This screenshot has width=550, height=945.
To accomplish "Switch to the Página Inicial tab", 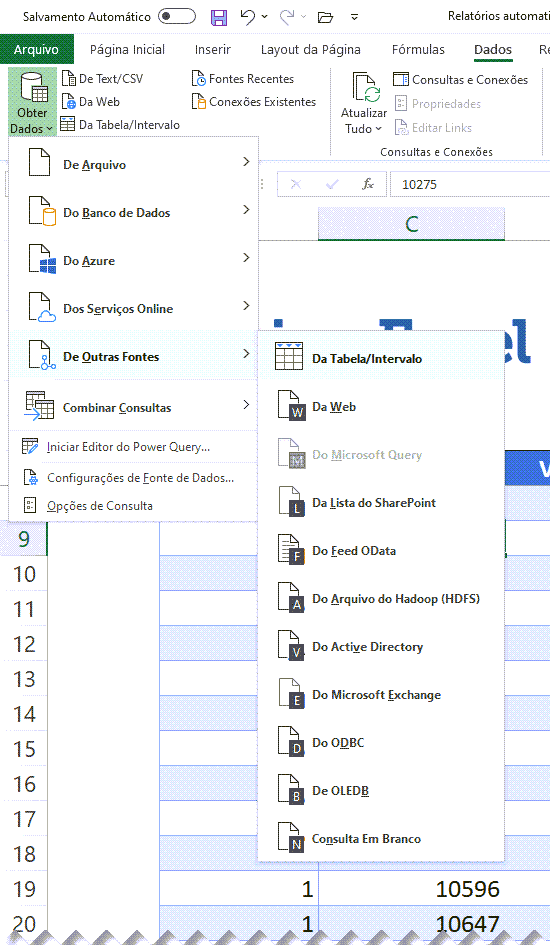I will (127, 49).
